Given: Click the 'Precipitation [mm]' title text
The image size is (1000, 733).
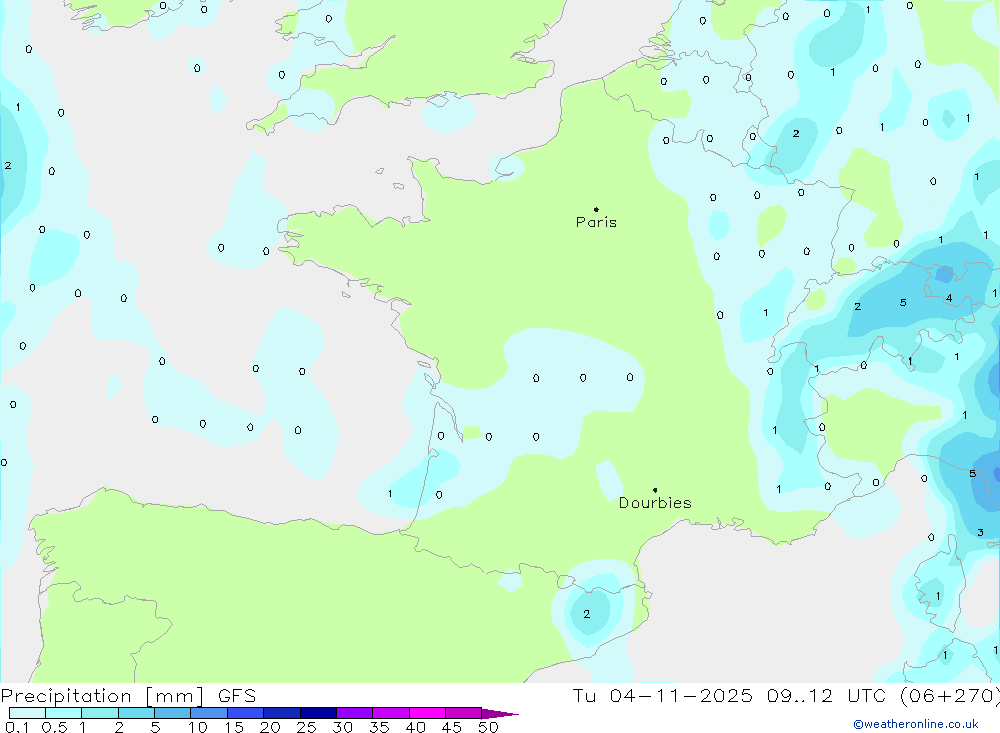Looking at the screenshot, I should [x=103, y=696].
